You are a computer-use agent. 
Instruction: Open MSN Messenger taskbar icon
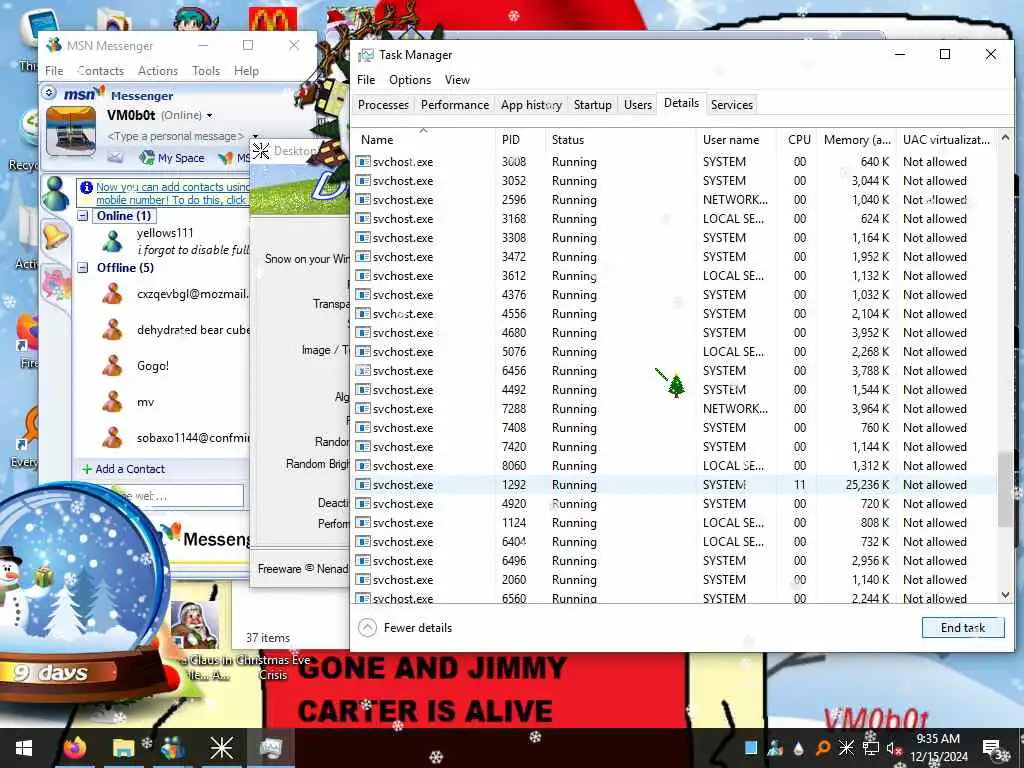172,748
